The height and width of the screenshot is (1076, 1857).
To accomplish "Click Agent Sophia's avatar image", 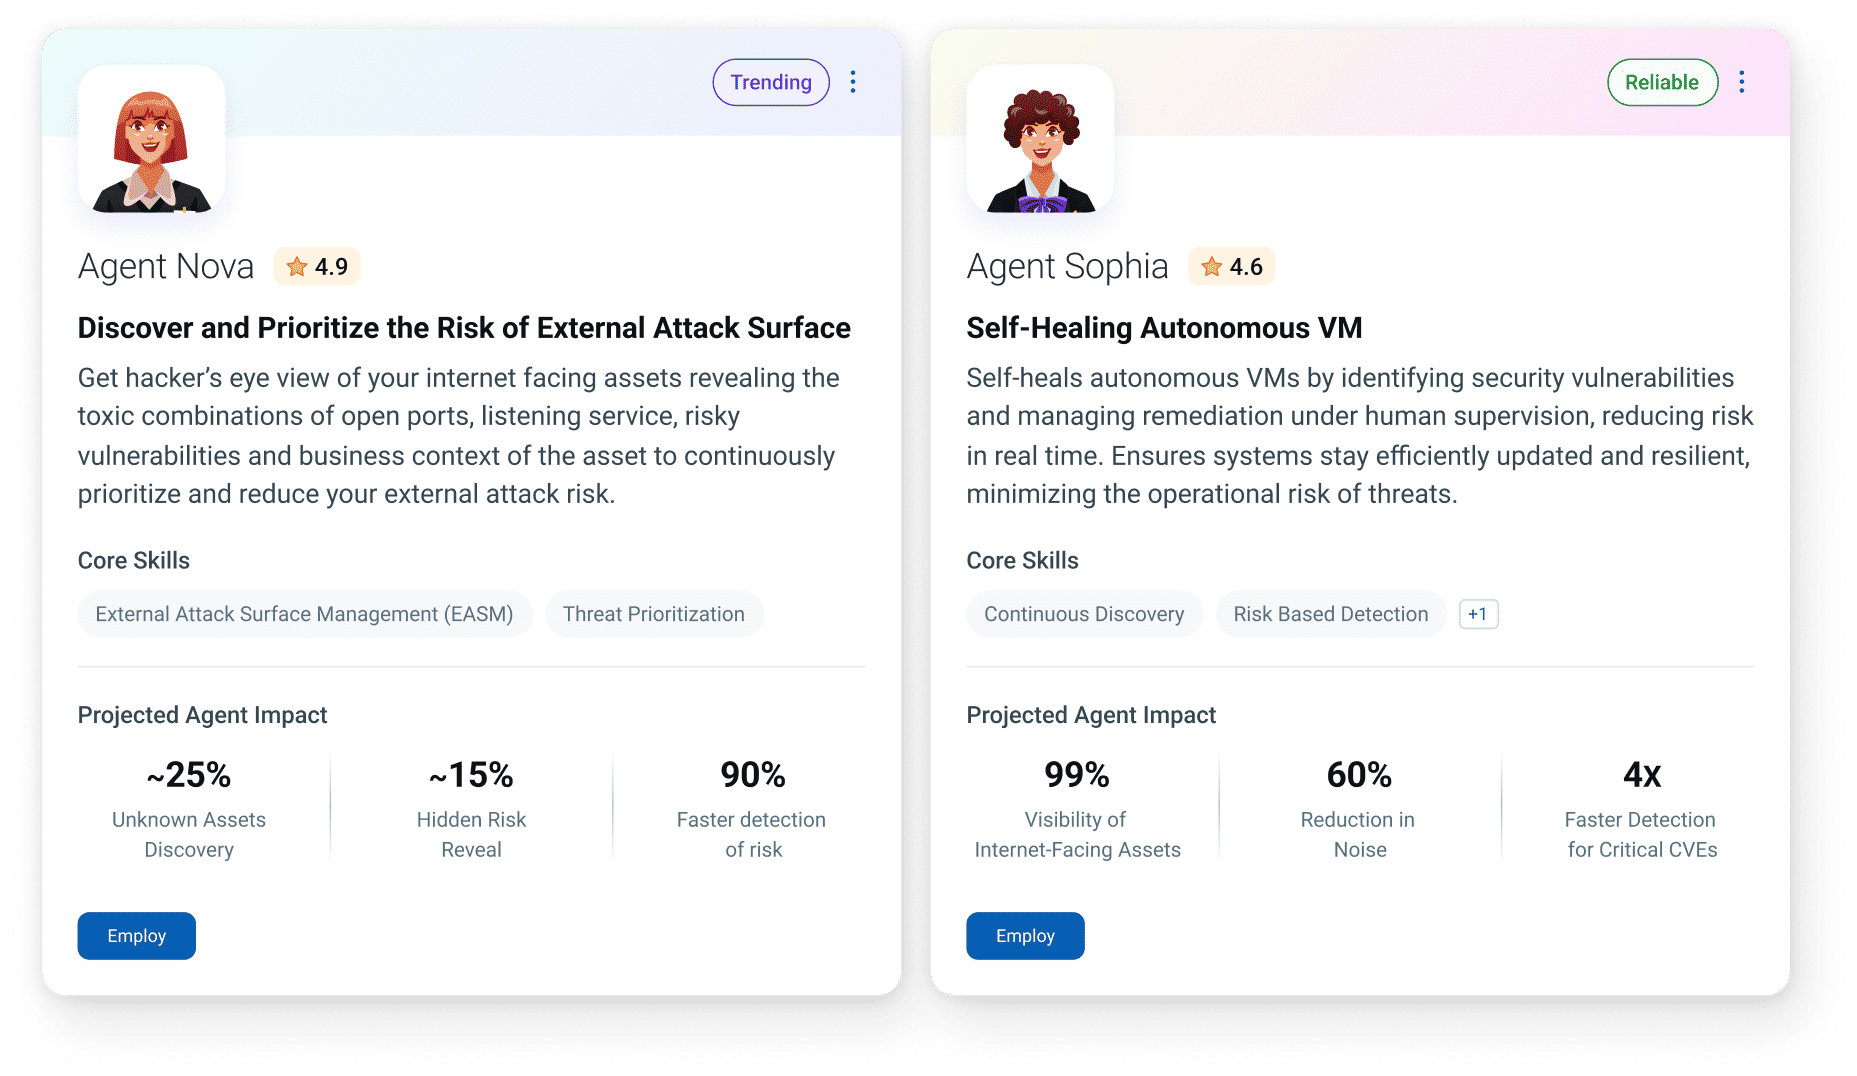I will tap(1040, 139).
